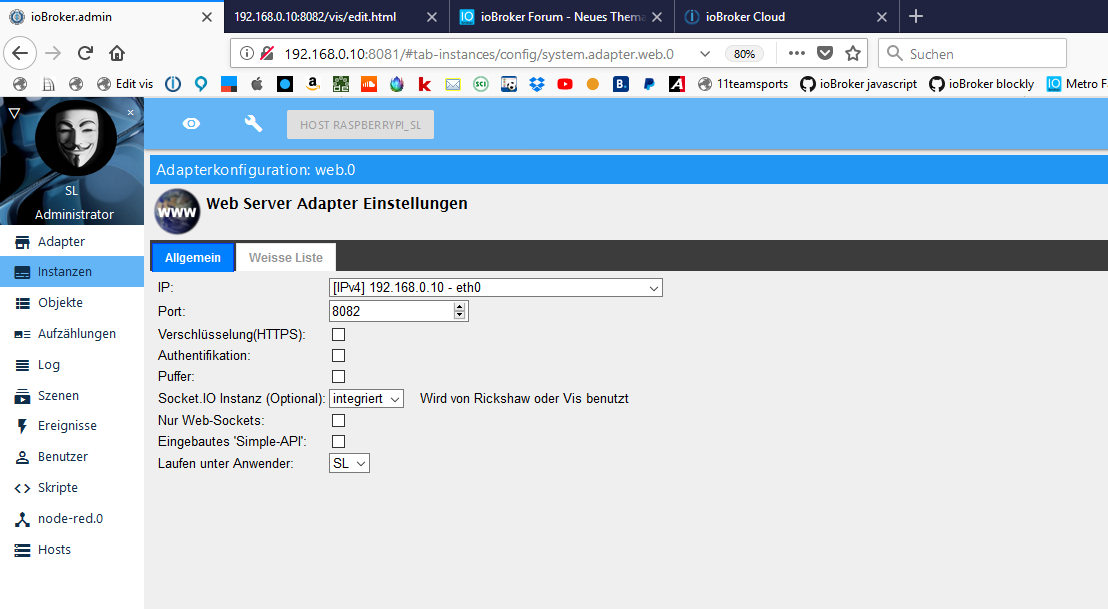Enable Nur Web-Sockets checkbox
1108x609 pixels.
tap(338, 420)
